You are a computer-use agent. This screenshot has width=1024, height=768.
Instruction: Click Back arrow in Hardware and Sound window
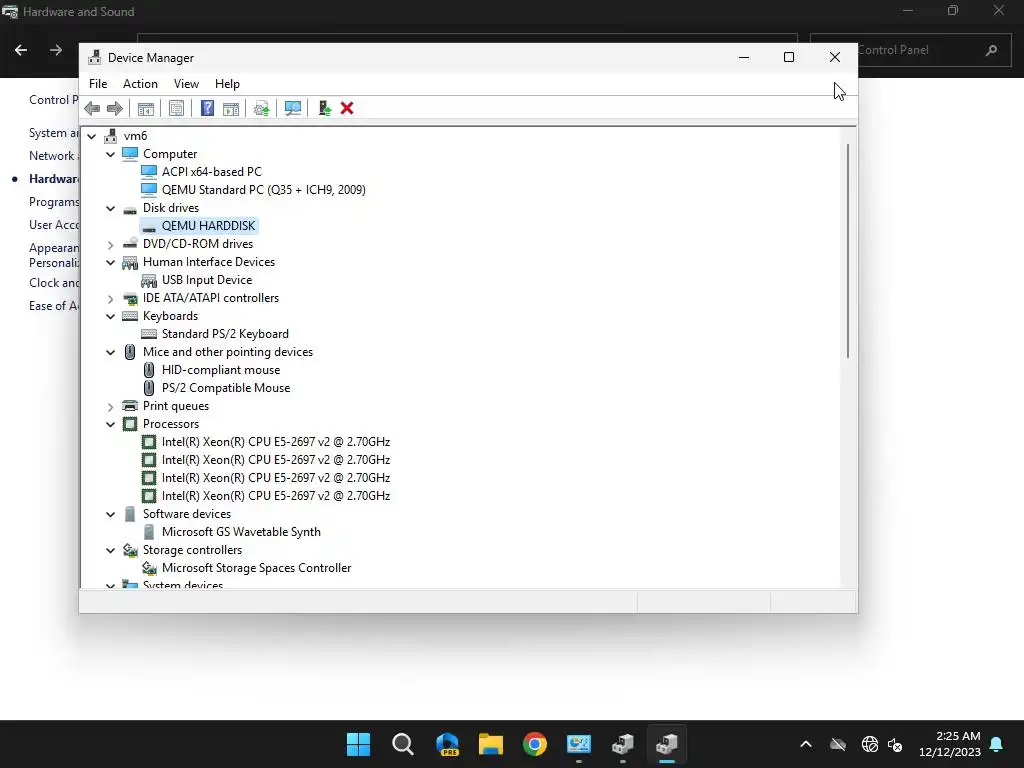point(21,50)
